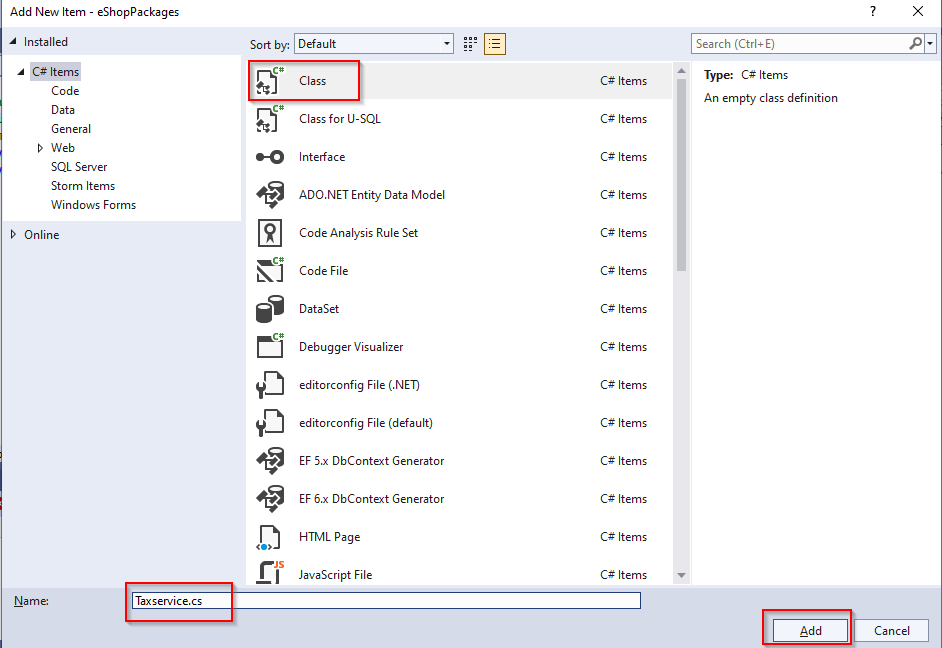942x648 pixels.
Task: Open the Sort by Default dropdown
Action: point(374,44)
